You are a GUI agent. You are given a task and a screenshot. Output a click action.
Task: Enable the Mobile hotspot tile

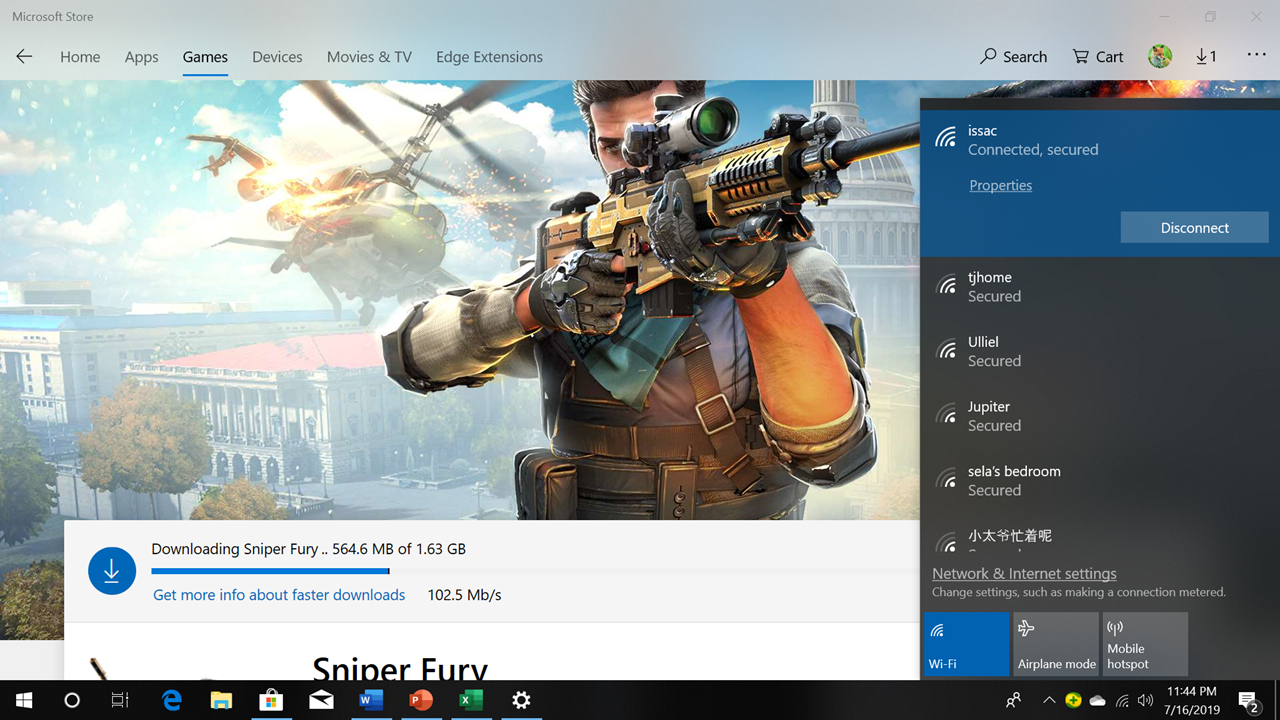[1145, 644]
